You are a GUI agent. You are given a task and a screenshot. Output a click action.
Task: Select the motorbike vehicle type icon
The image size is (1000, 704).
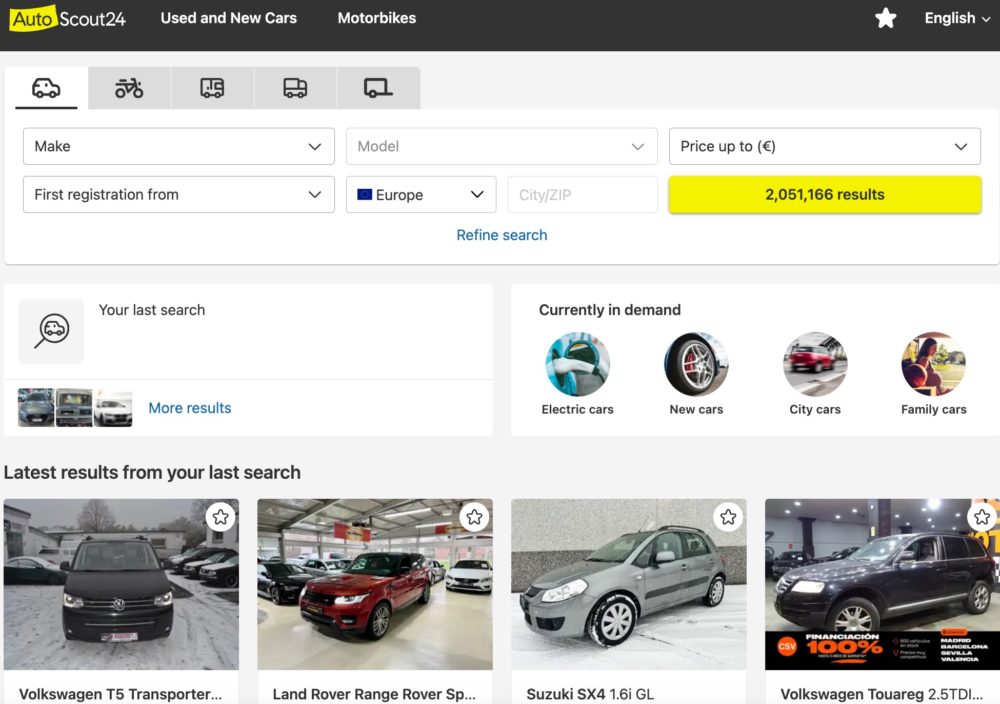[128, 88]
